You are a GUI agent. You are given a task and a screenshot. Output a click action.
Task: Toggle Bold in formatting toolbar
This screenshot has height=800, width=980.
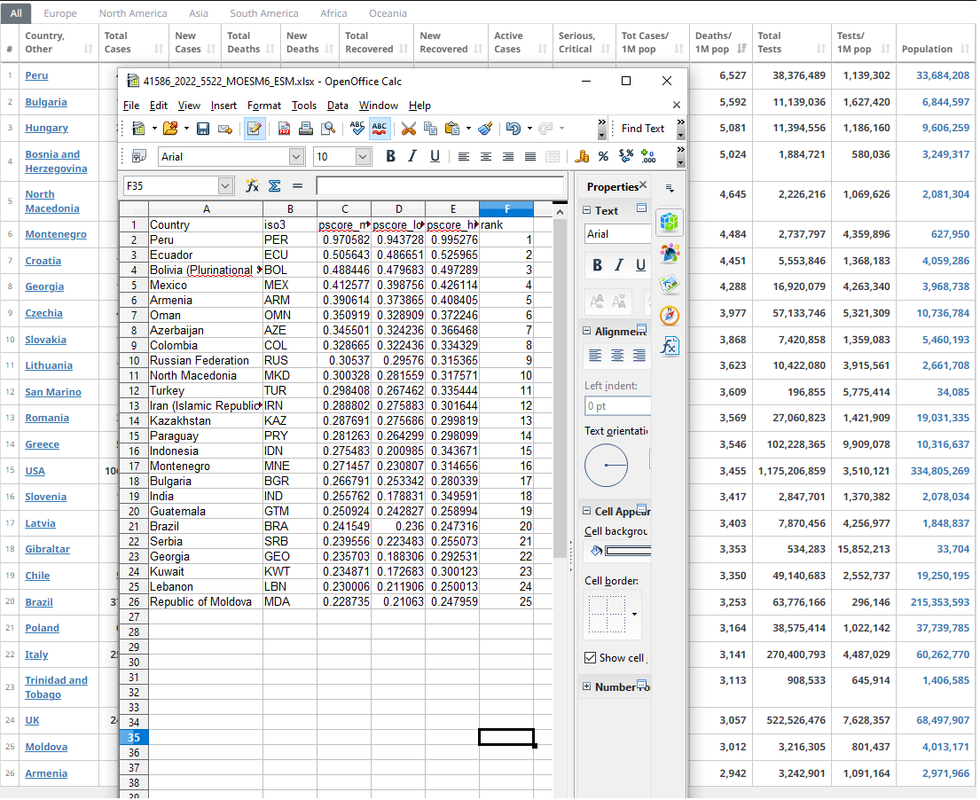pyautogui.click(x=391, y=156)
